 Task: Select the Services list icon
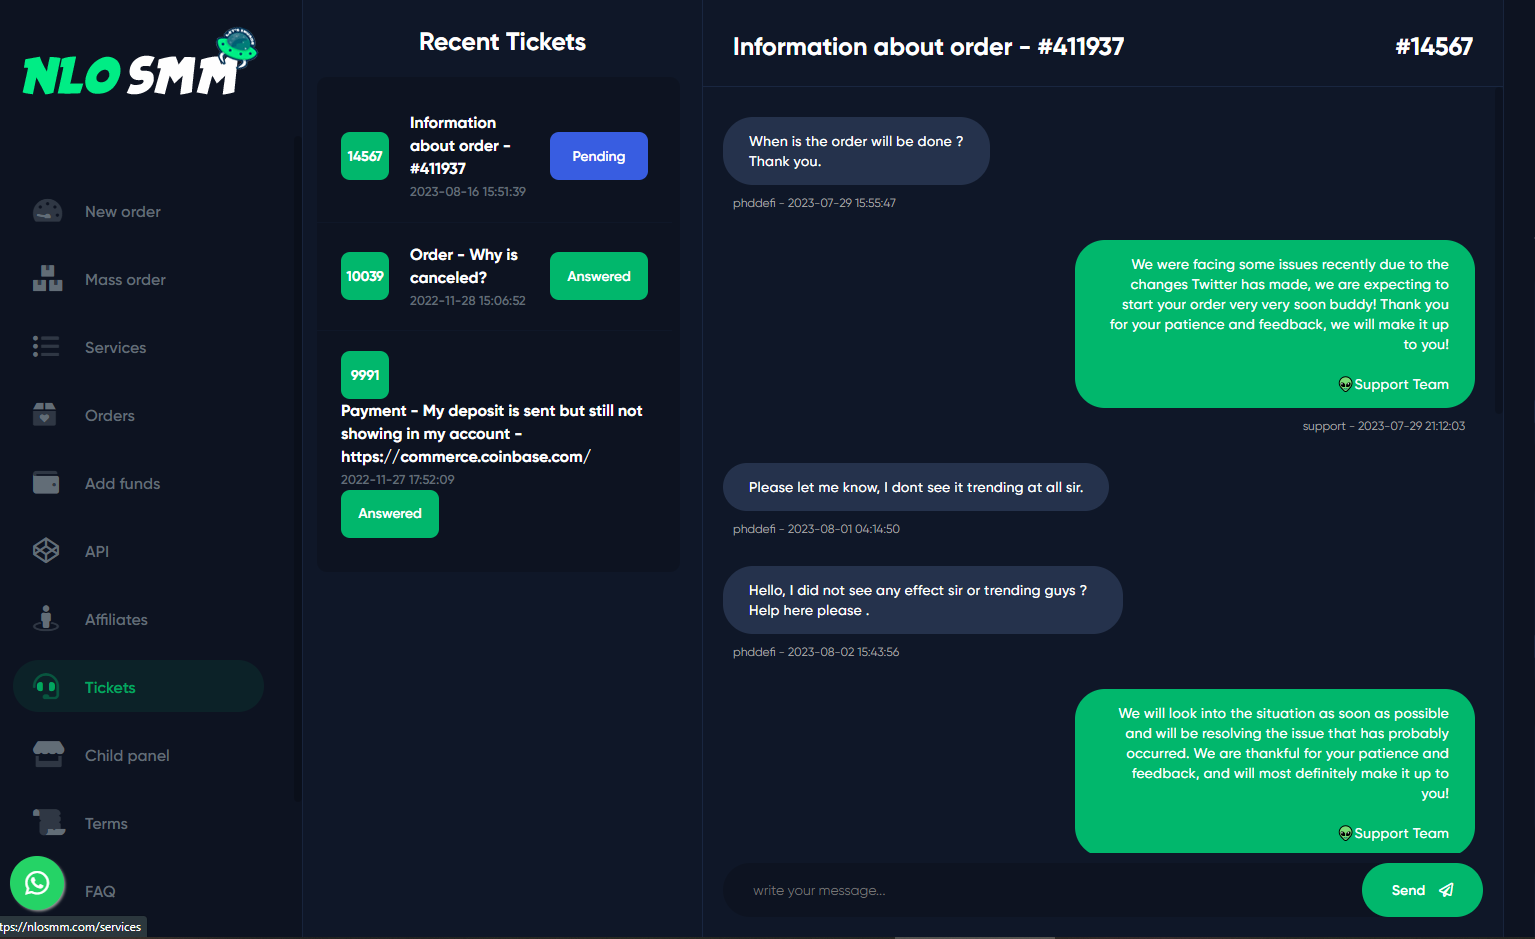(46, 347)
